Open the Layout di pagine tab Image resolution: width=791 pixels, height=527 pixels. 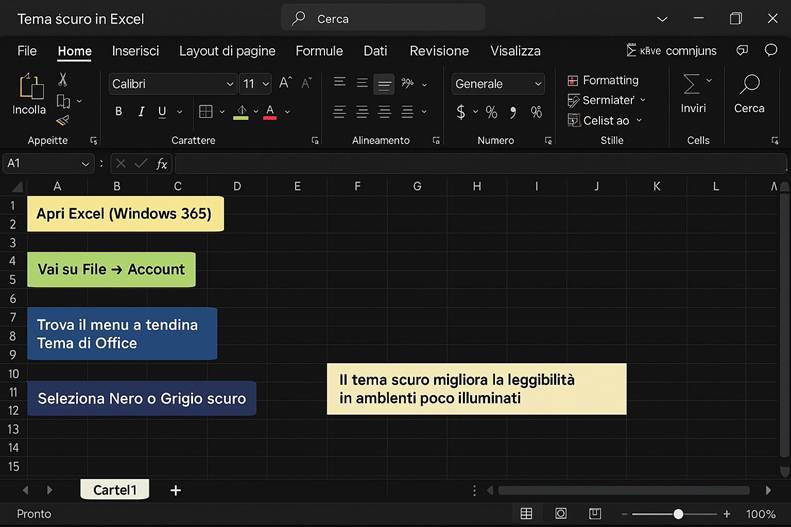click(227, 51)
